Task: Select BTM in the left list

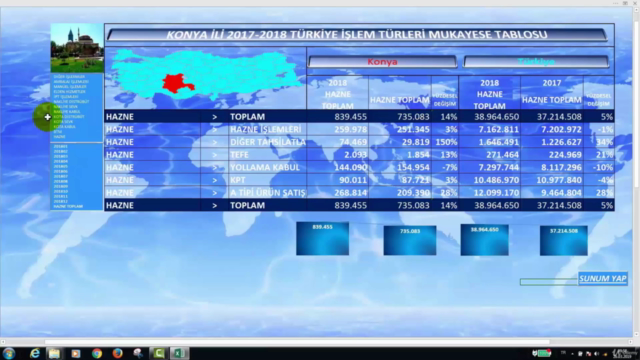Action: (x=58, y=132)
